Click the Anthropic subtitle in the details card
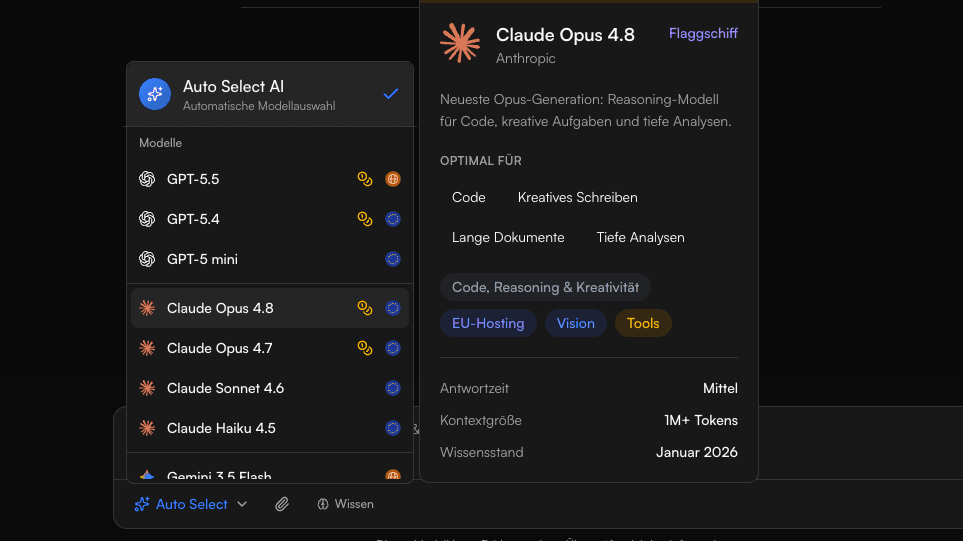 point(526,58)
